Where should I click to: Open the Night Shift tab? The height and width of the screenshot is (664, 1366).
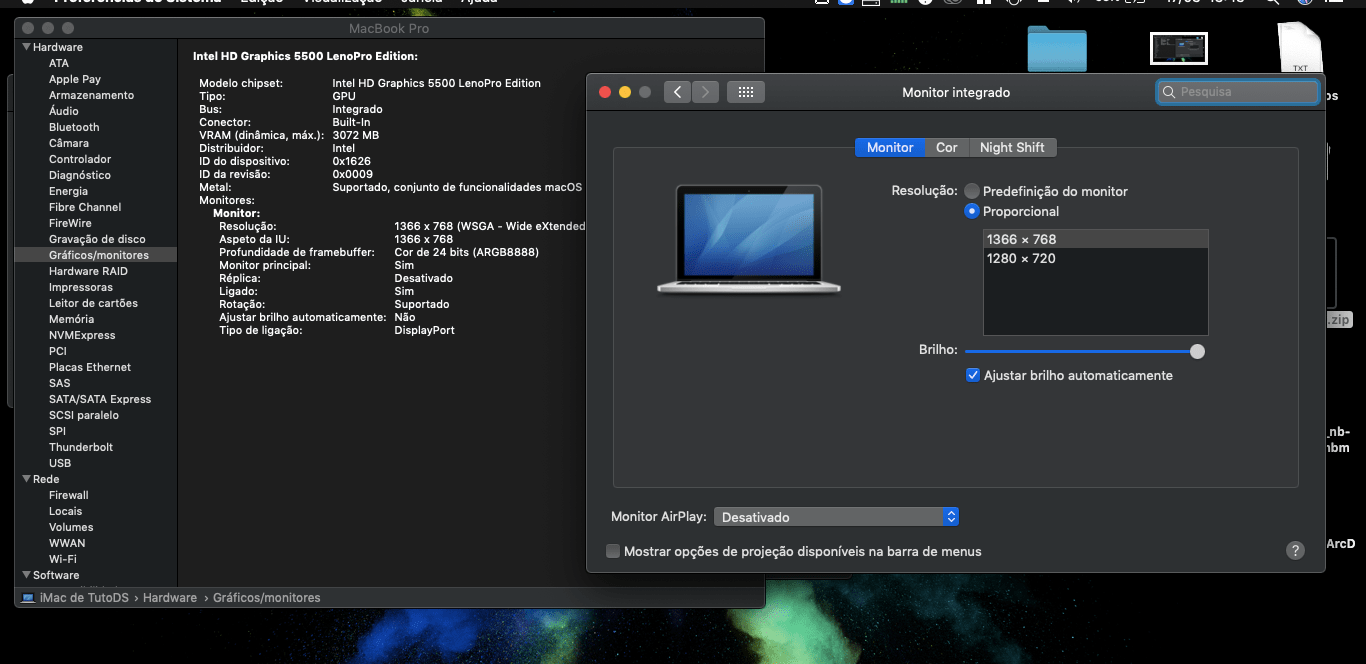point(1011,147)
